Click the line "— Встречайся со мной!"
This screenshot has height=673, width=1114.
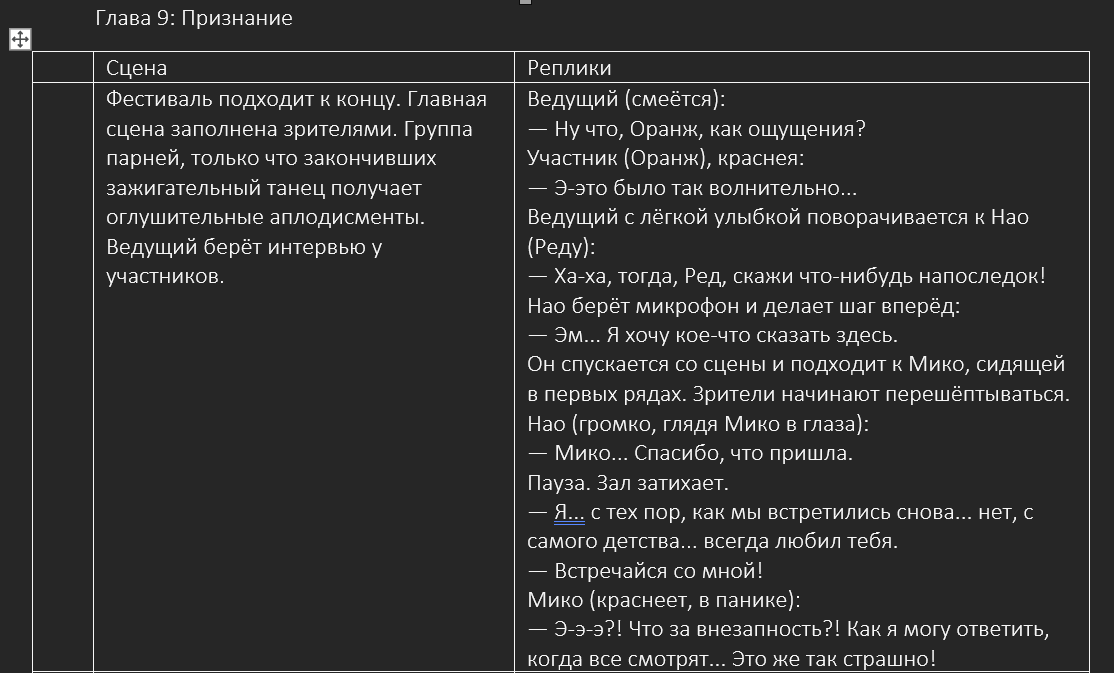point(645,571)
